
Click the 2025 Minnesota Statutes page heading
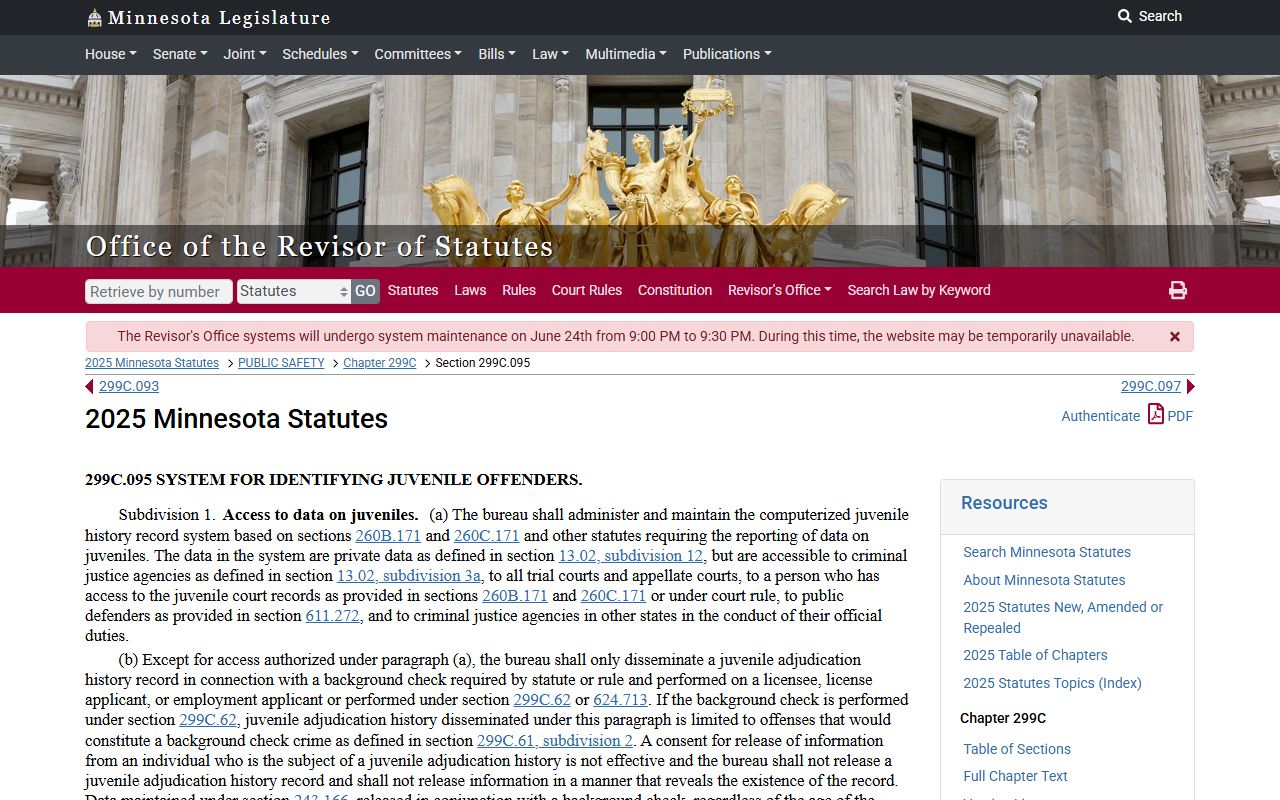click(x=236, y=418)
